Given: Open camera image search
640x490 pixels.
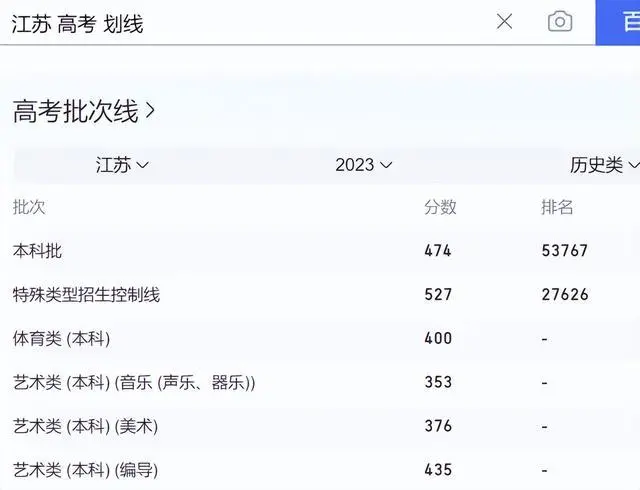Looking at the screenshot, I should pyautogui.click(x=560, y=21).
